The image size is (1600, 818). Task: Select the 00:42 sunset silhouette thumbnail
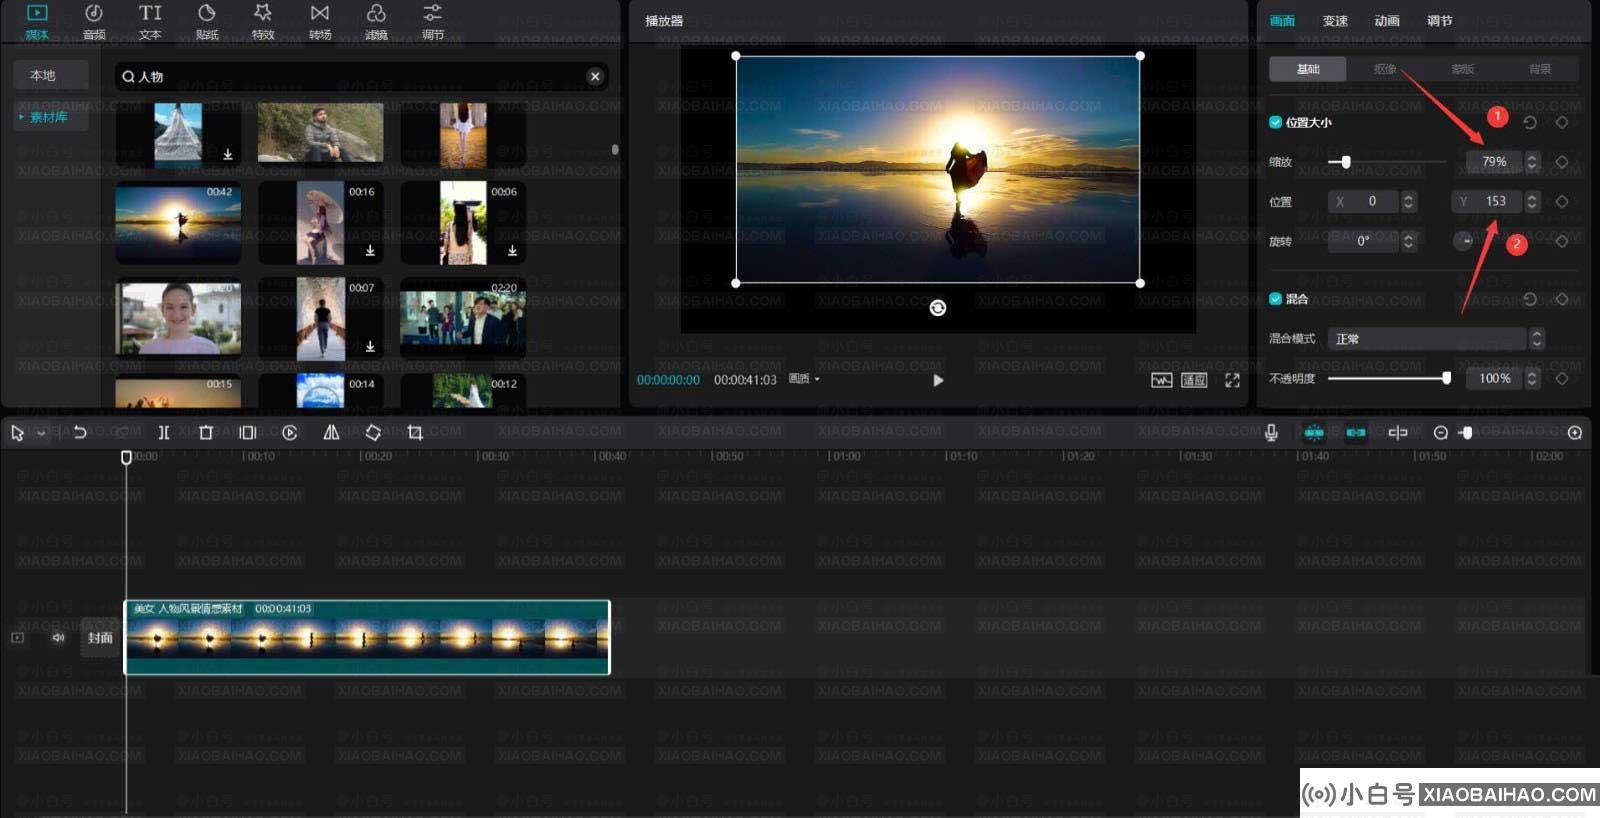pos(178,223)
